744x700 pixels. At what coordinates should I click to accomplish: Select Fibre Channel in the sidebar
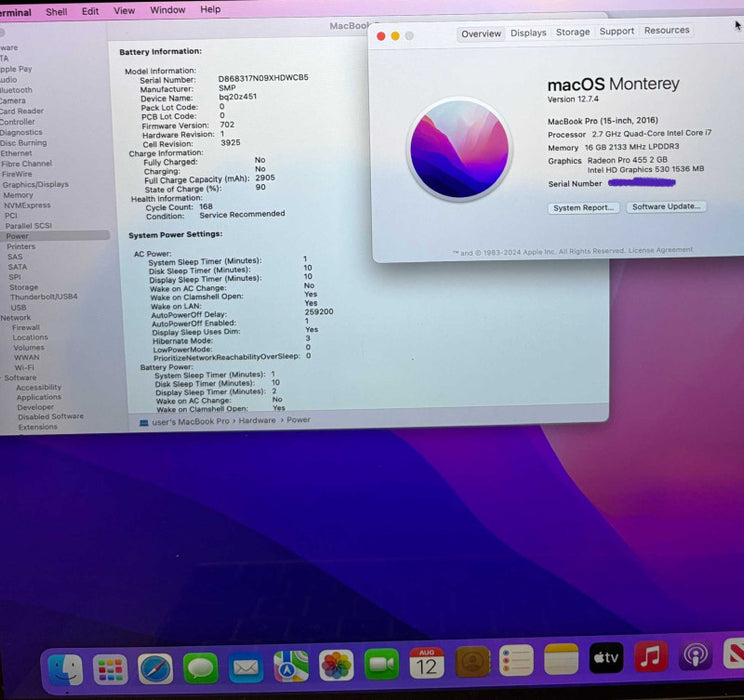[26, 163]
